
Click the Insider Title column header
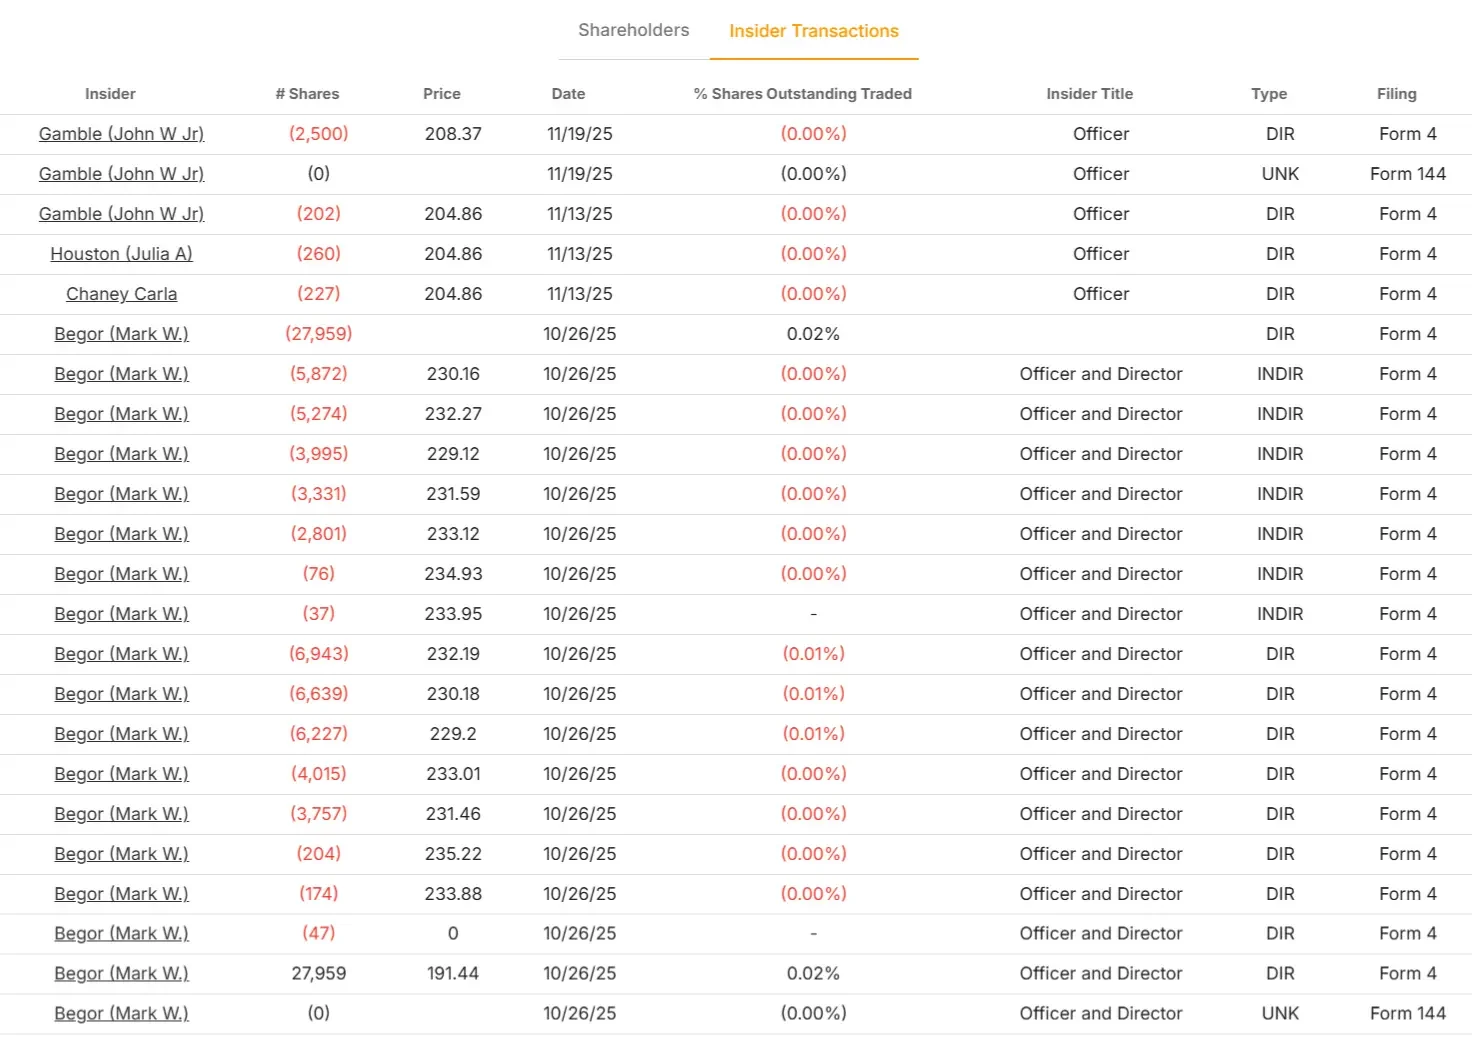[1089, 94]
